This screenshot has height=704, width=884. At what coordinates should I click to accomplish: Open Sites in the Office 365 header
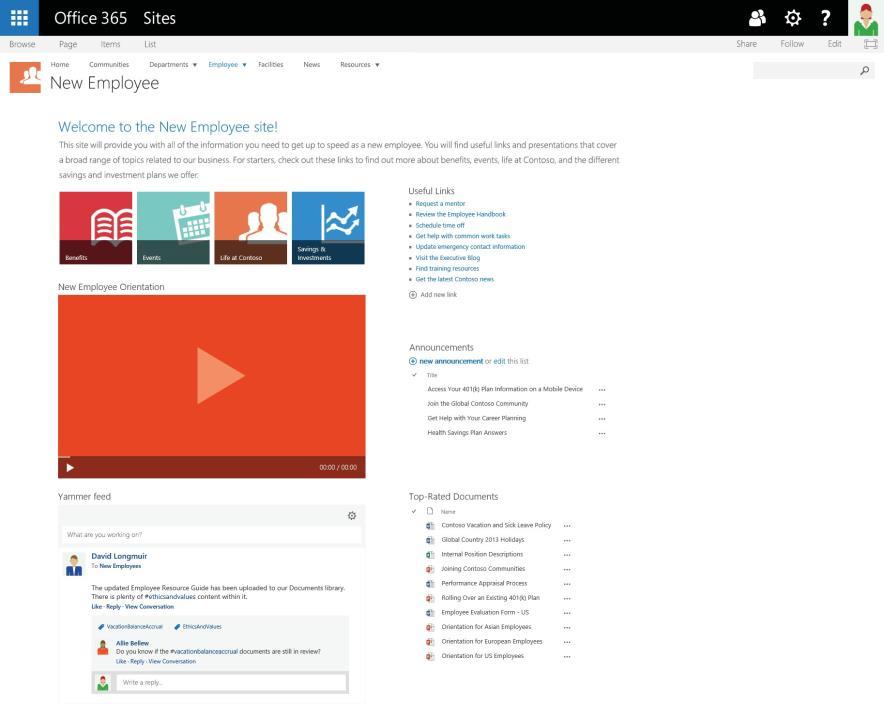coord(160,18)
